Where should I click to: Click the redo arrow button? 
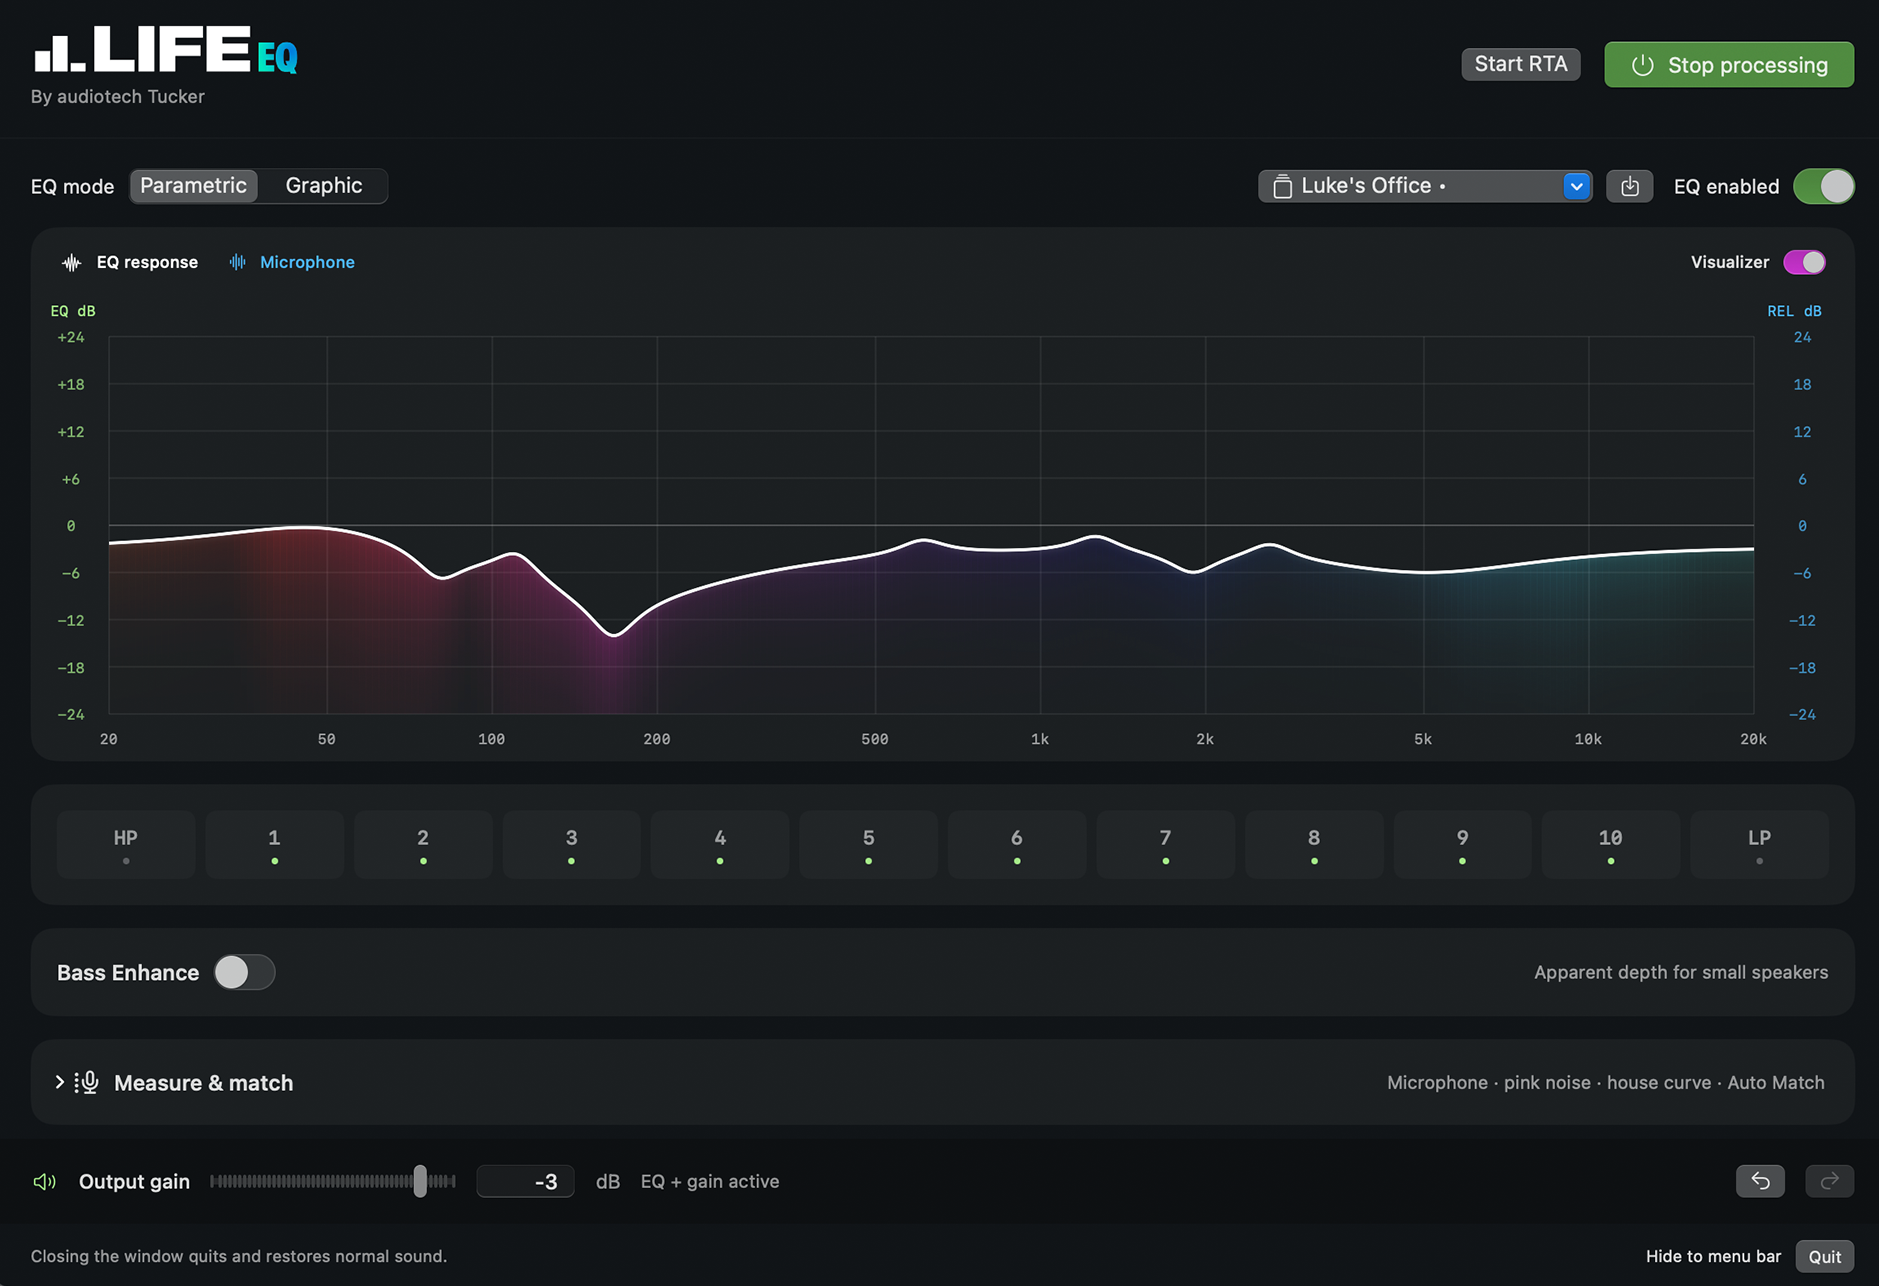1829,1181
